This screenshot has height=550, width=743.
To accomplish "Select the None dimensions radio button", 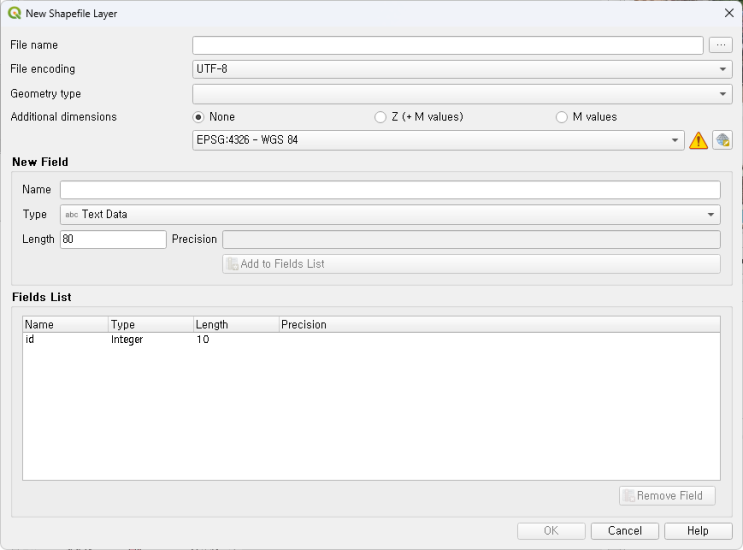I will point(198,117).
